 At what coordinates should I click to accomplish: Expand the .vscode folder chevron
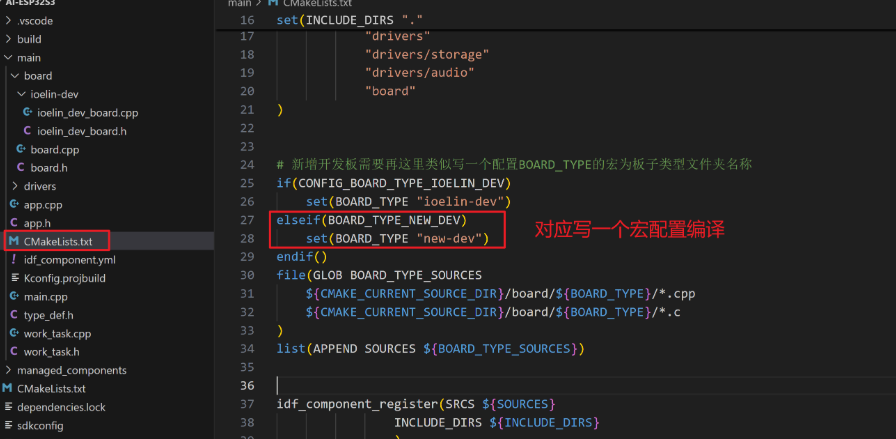tap(8, 21)
